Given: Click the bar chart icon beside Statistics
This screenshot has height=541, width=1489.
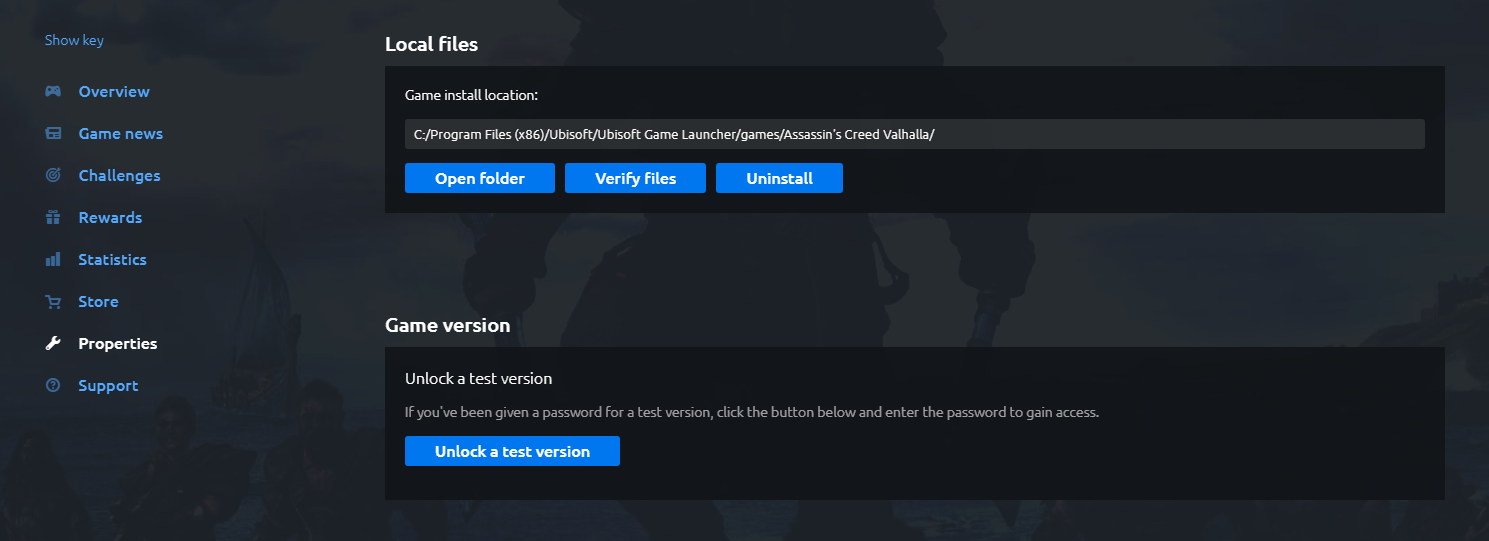Looking at the screenshot, I should tap(53, 260).
